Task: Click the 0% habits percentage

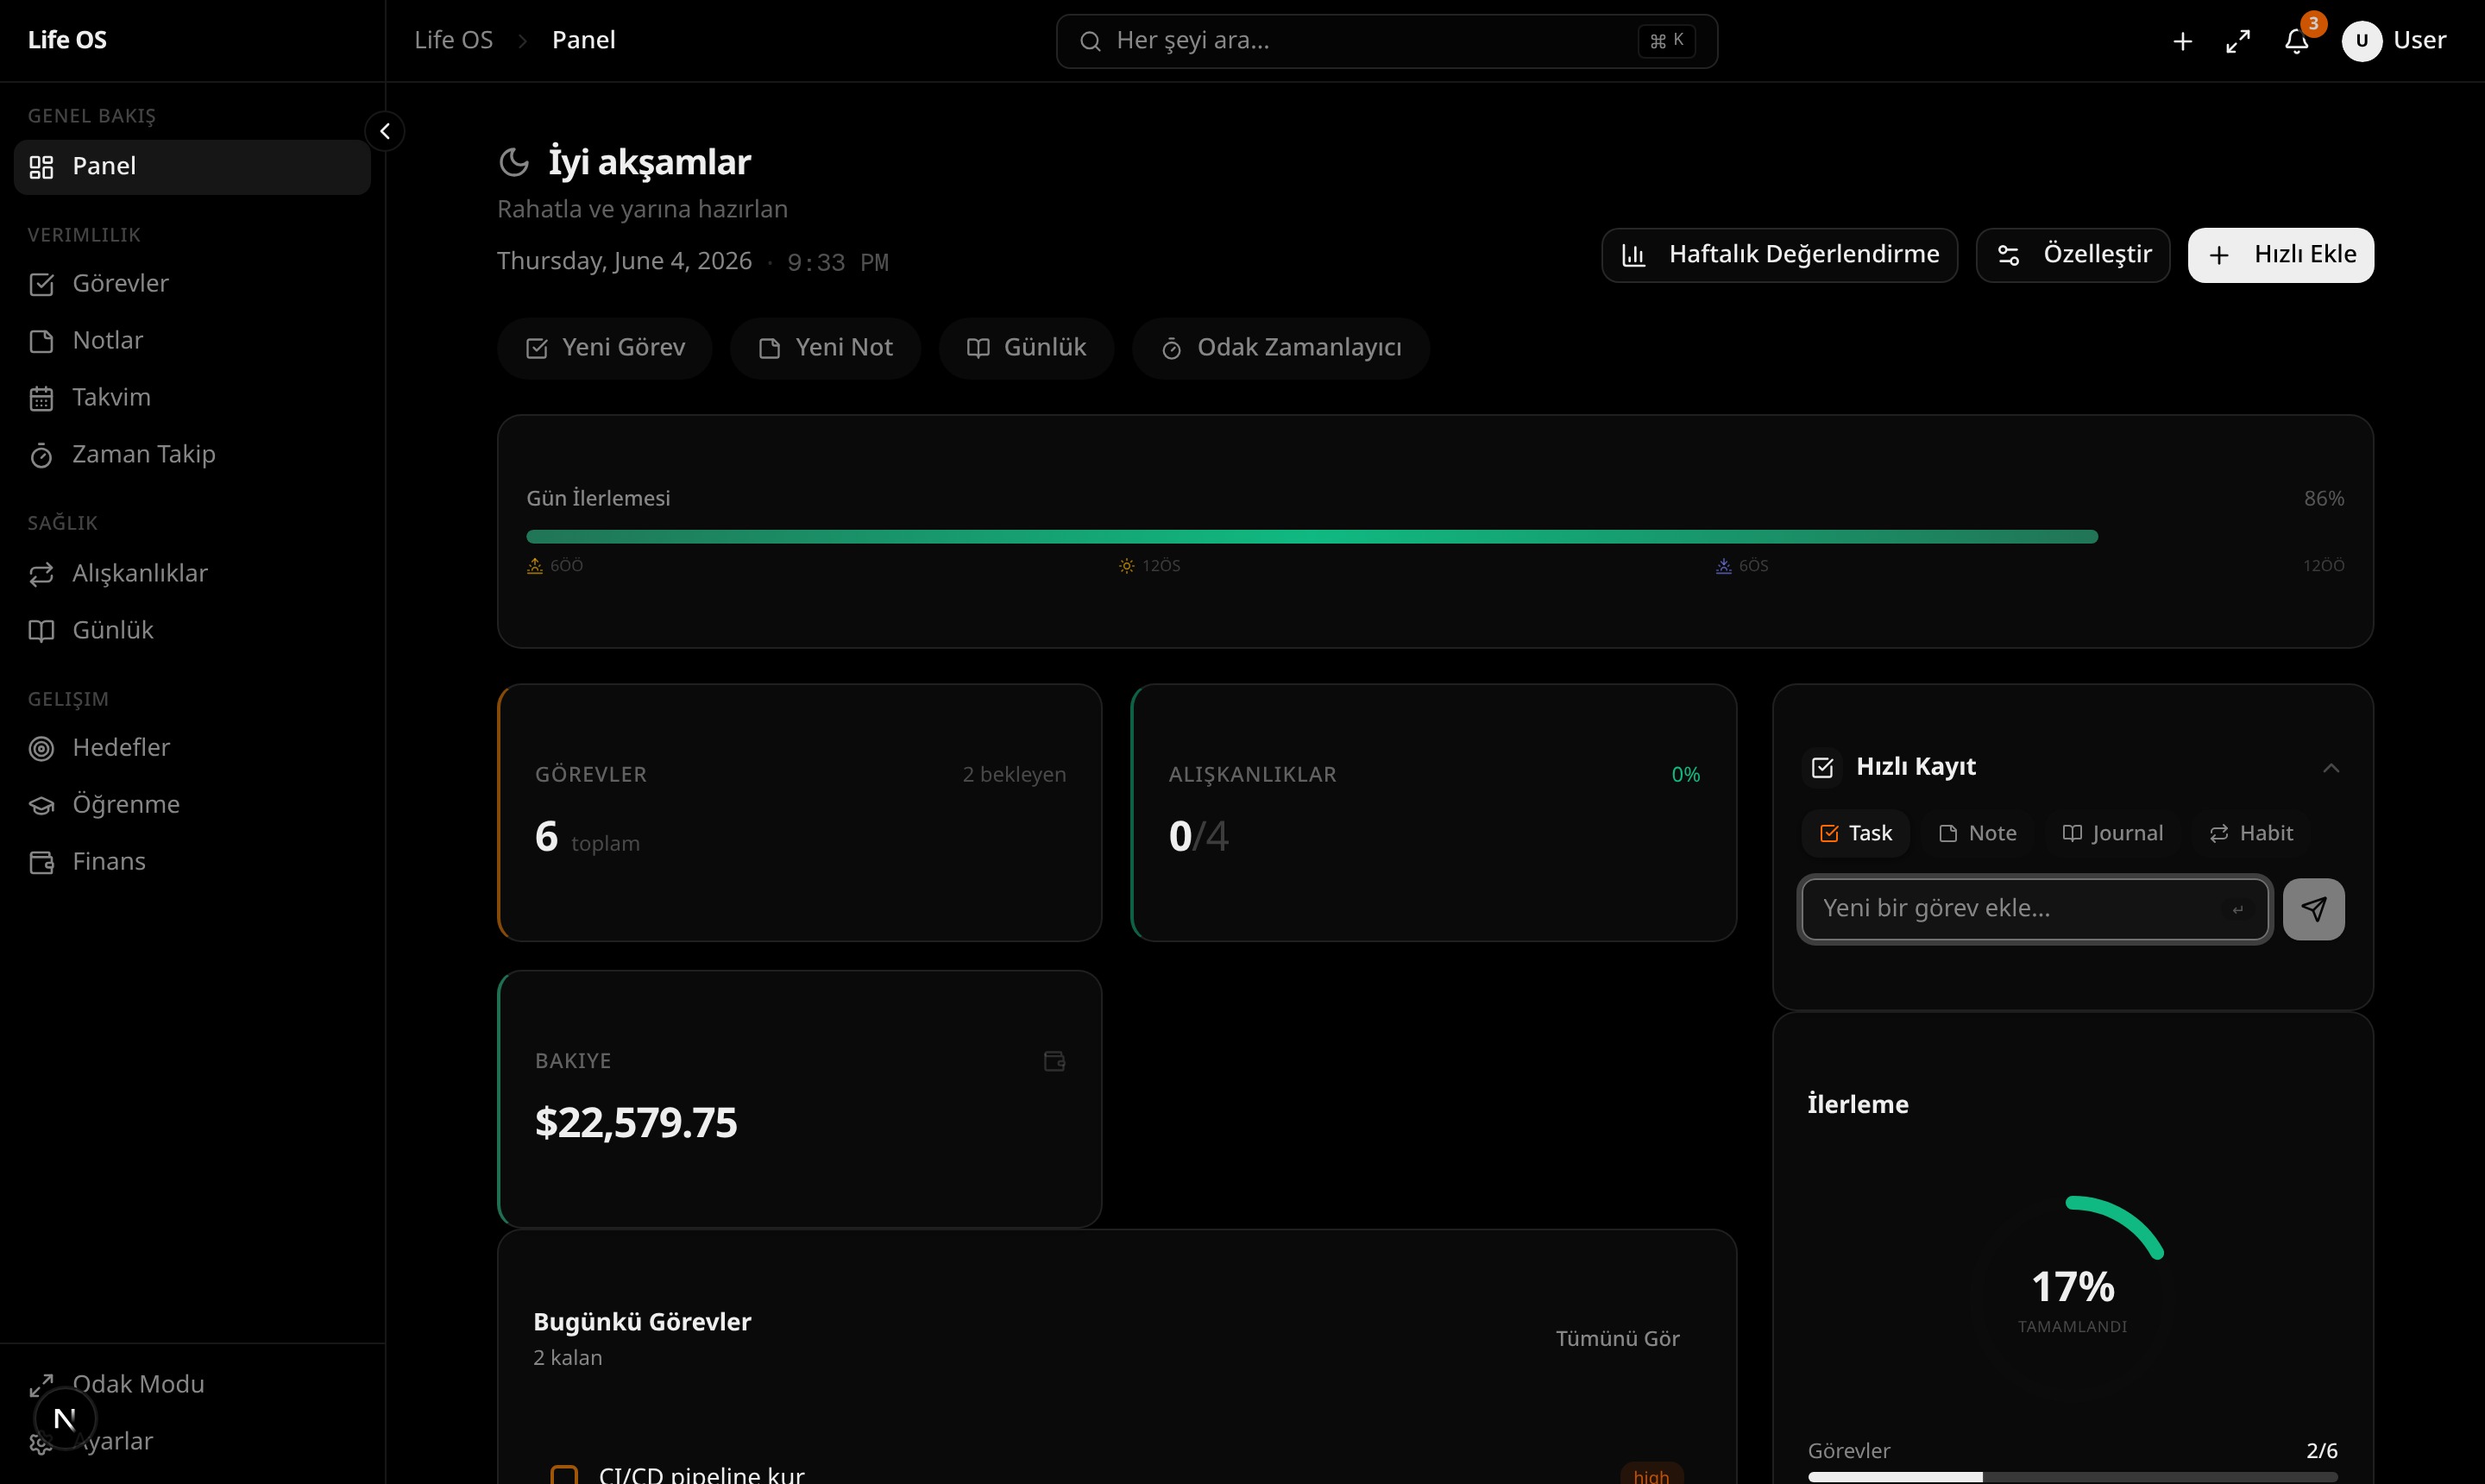Action: tap(1685, 775)
